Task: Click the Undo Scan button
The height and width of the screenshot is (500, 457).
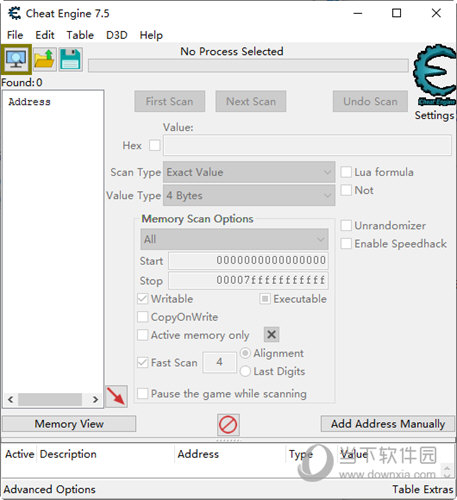Action: tap(370, 101)
